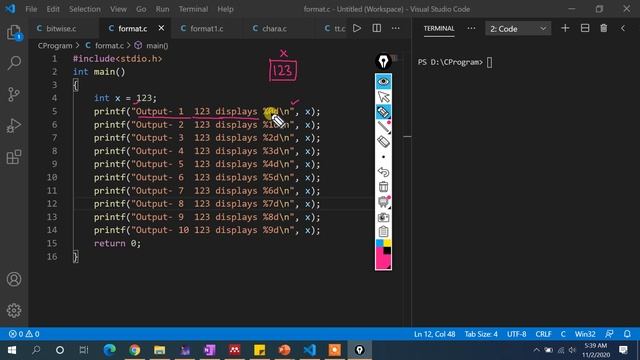Screen dimensions: 640x360
Task: Open the Accounts menu icon
Action: coord(14,279)
